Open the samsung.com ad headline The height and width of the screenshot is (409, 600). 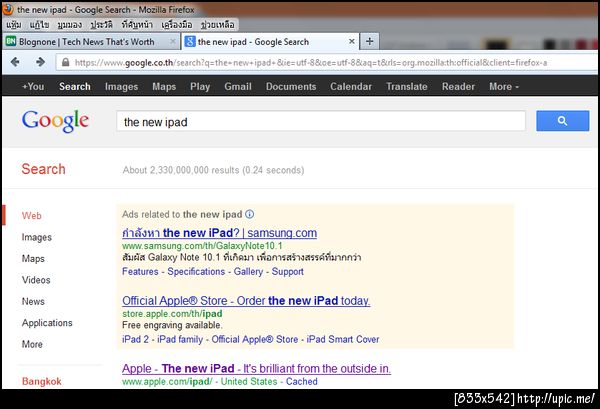[219, 233]
